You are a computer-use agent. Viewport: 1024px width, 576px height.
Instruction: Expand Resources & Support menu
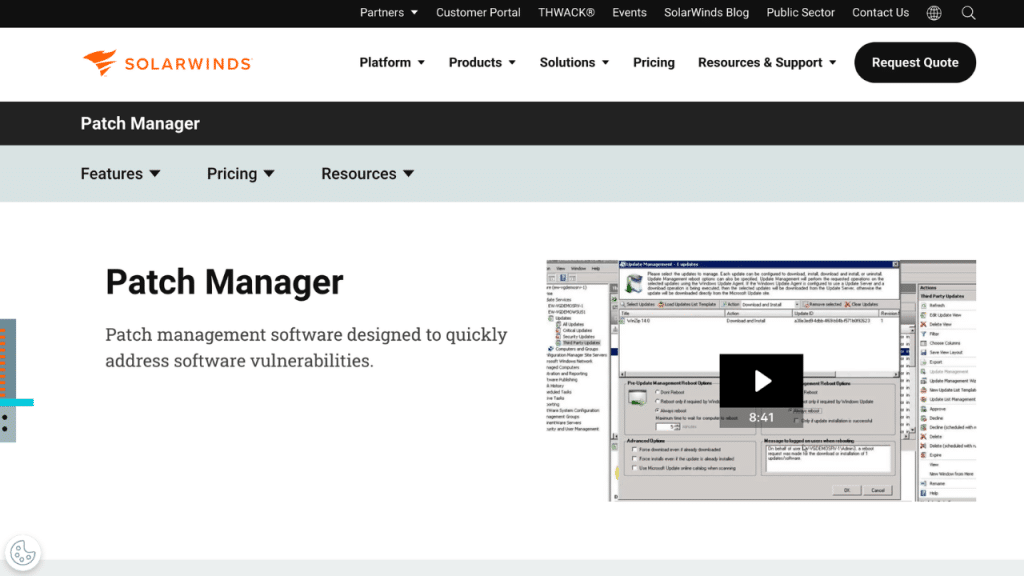pos(767,63)
